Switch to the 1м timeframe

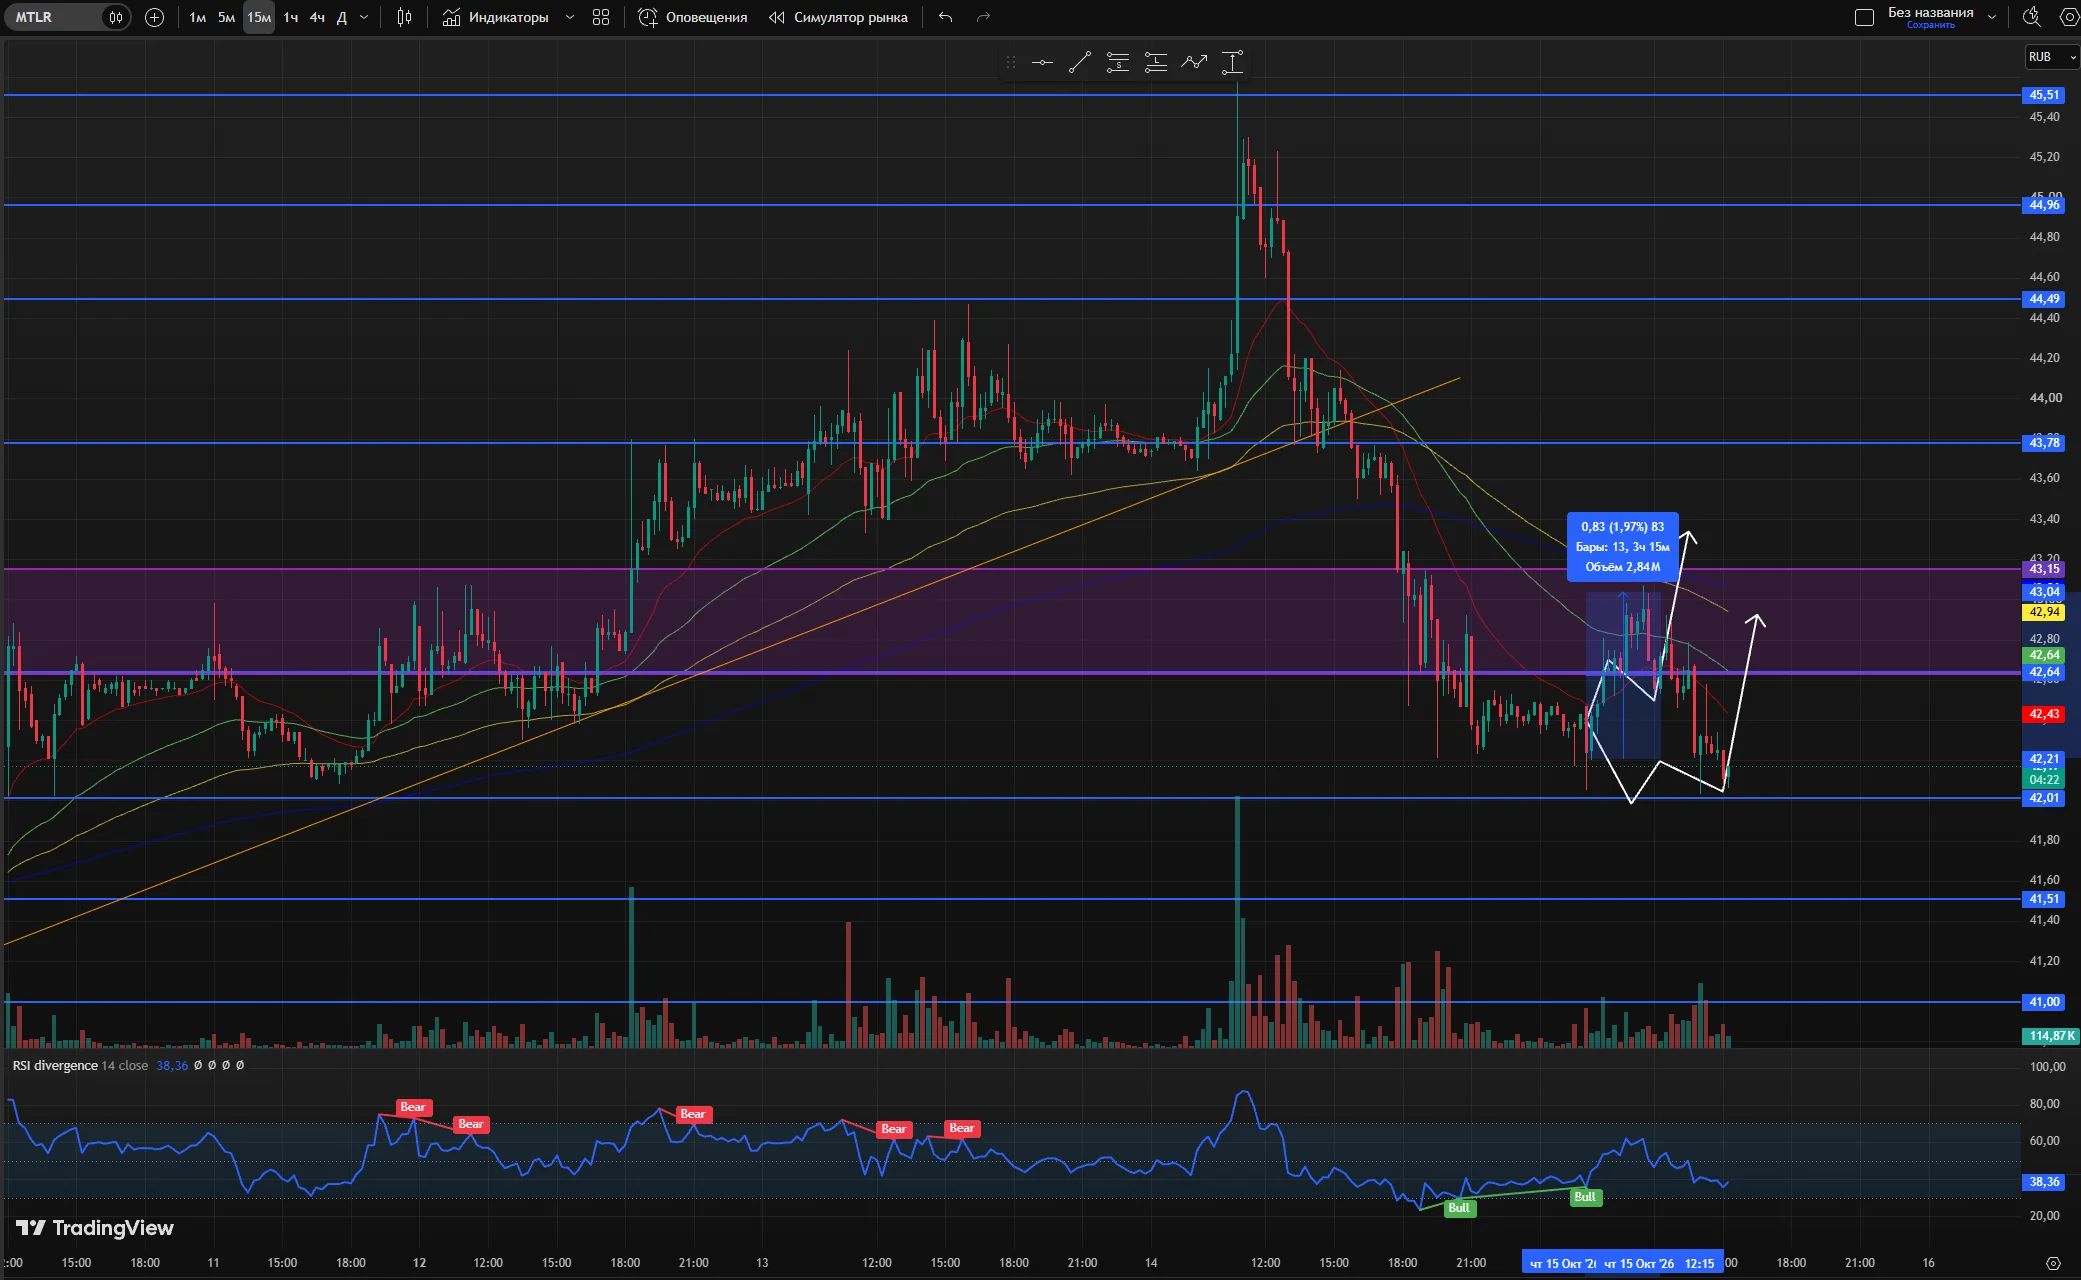click(198, 17)
